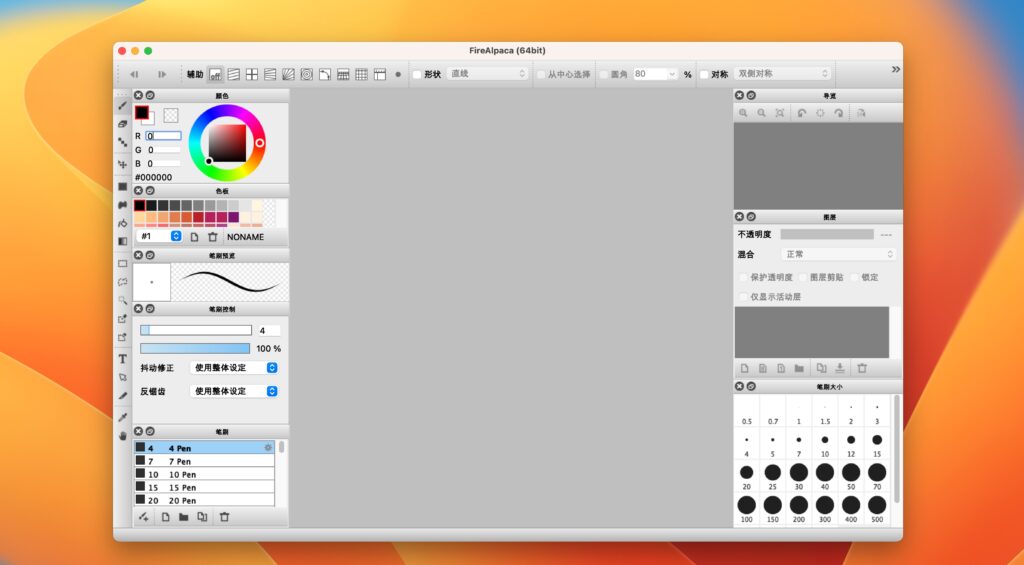Turn snap guide off with 'off' icon
Viewport: 1024px width, 565px height.
(215, 74)
